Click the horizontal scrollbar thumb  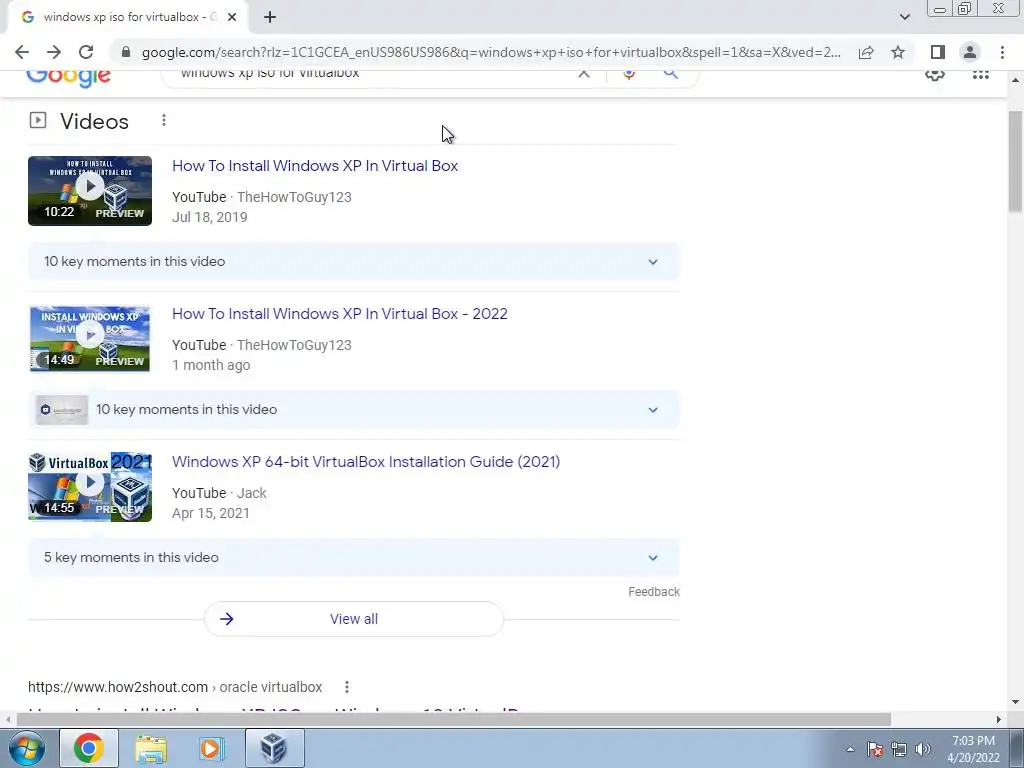click(x=453, y=720)
